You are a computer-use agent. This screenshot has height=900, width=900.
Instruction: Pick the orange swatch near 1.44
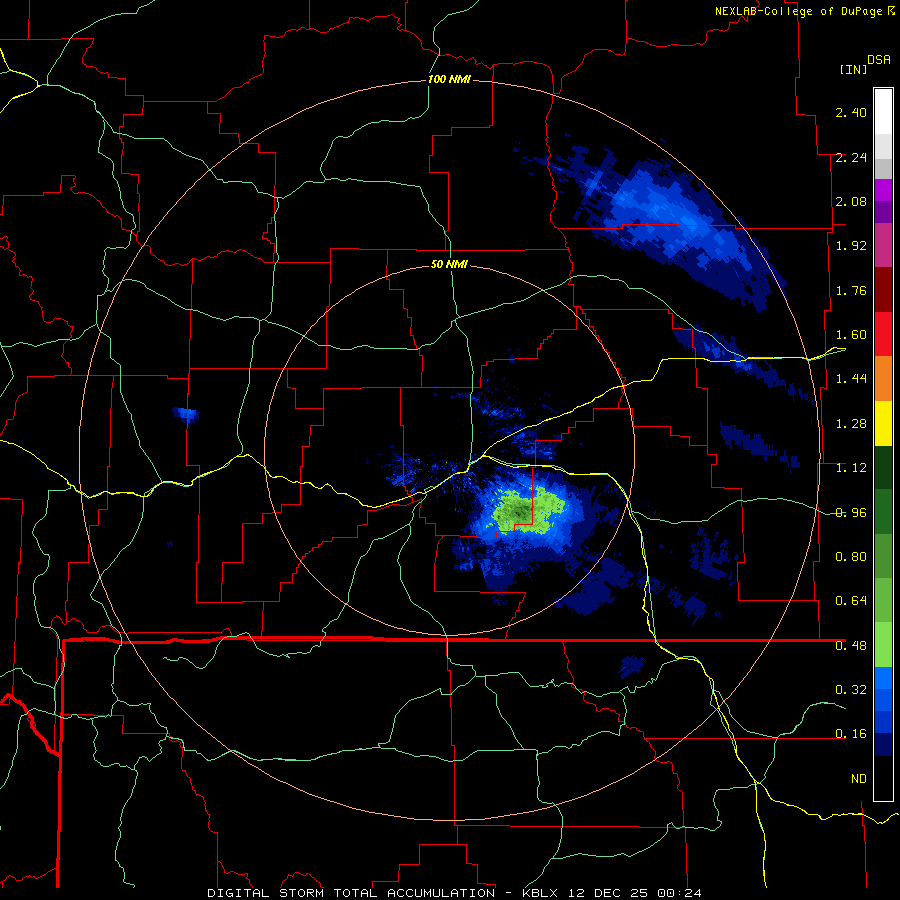coord(883,378)
